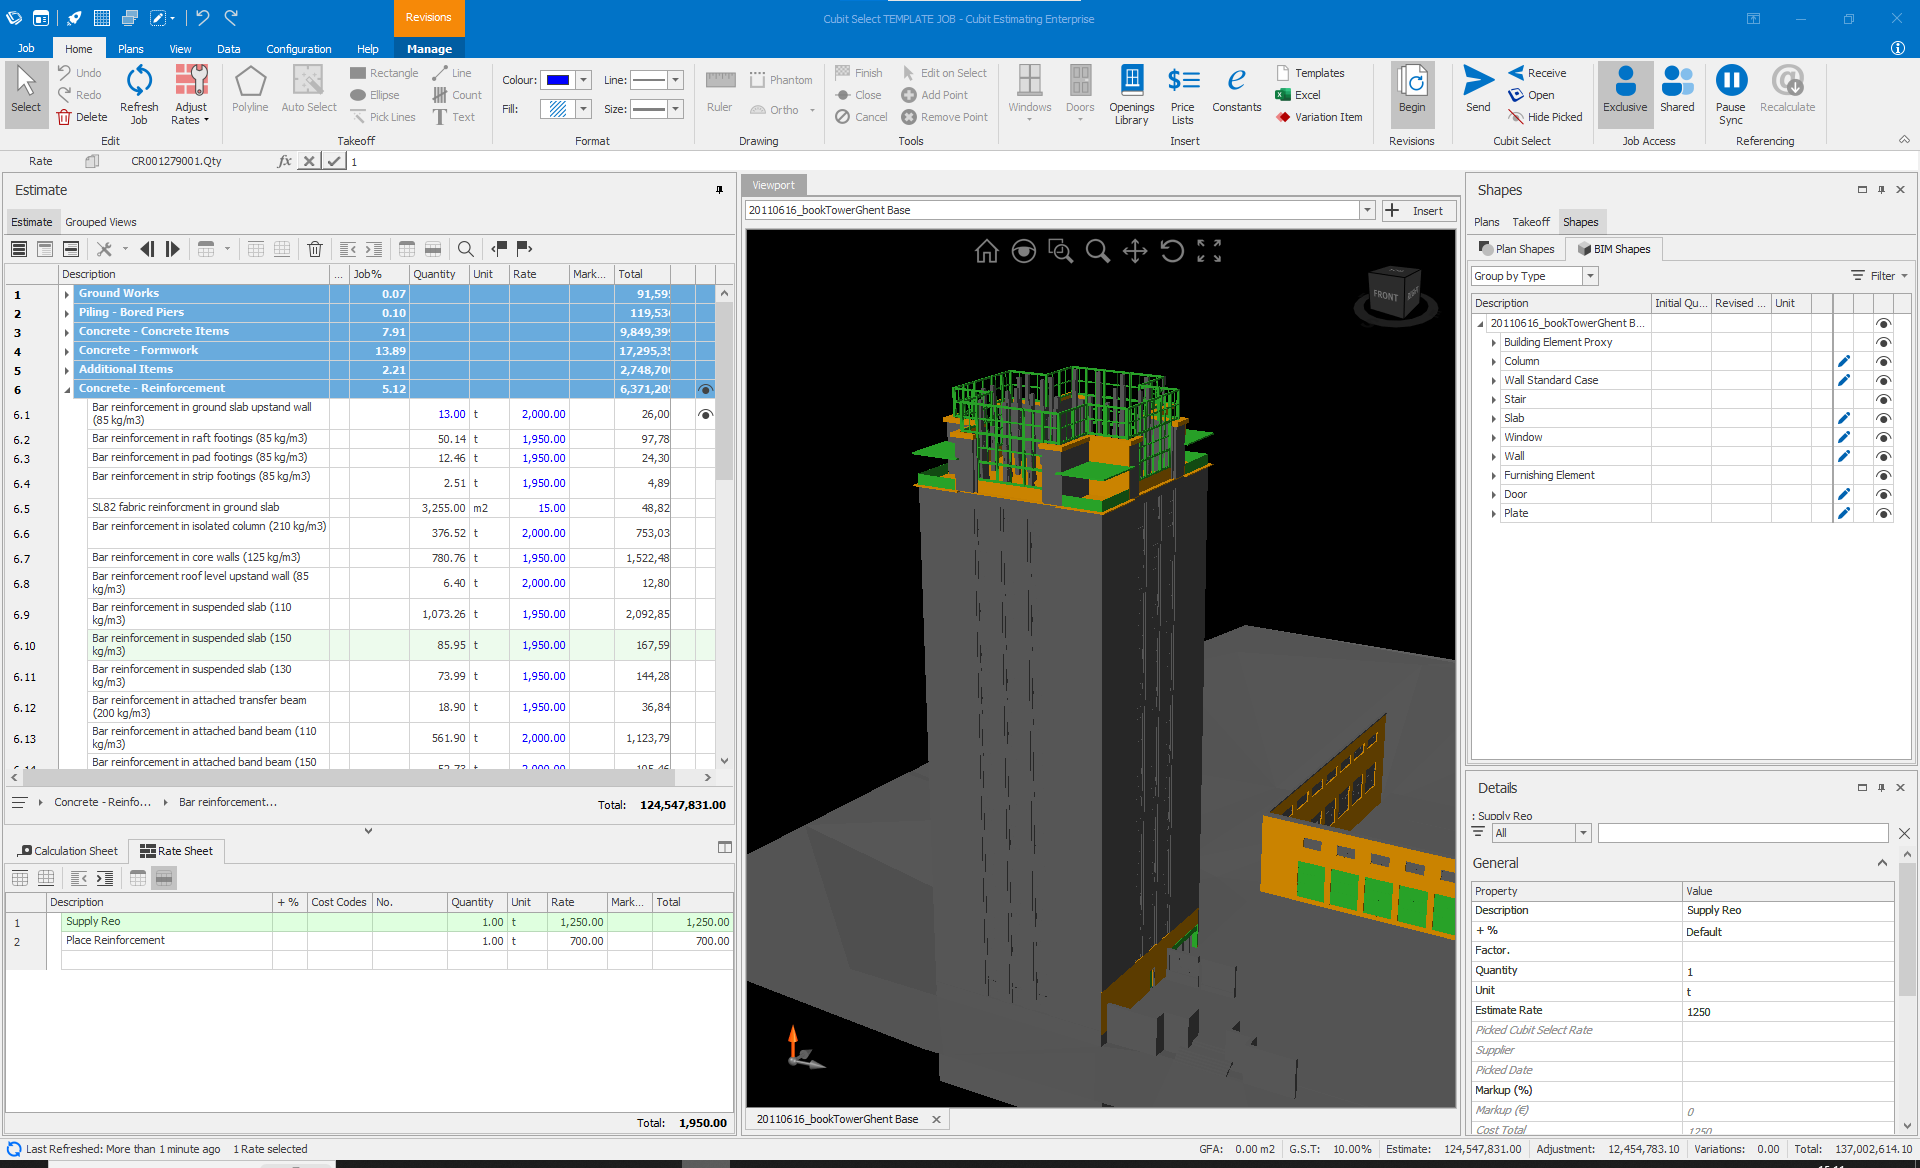Select the Ruler drawing tool
This screenshot has height=1168, width=1920.
(x=720, y=90)
